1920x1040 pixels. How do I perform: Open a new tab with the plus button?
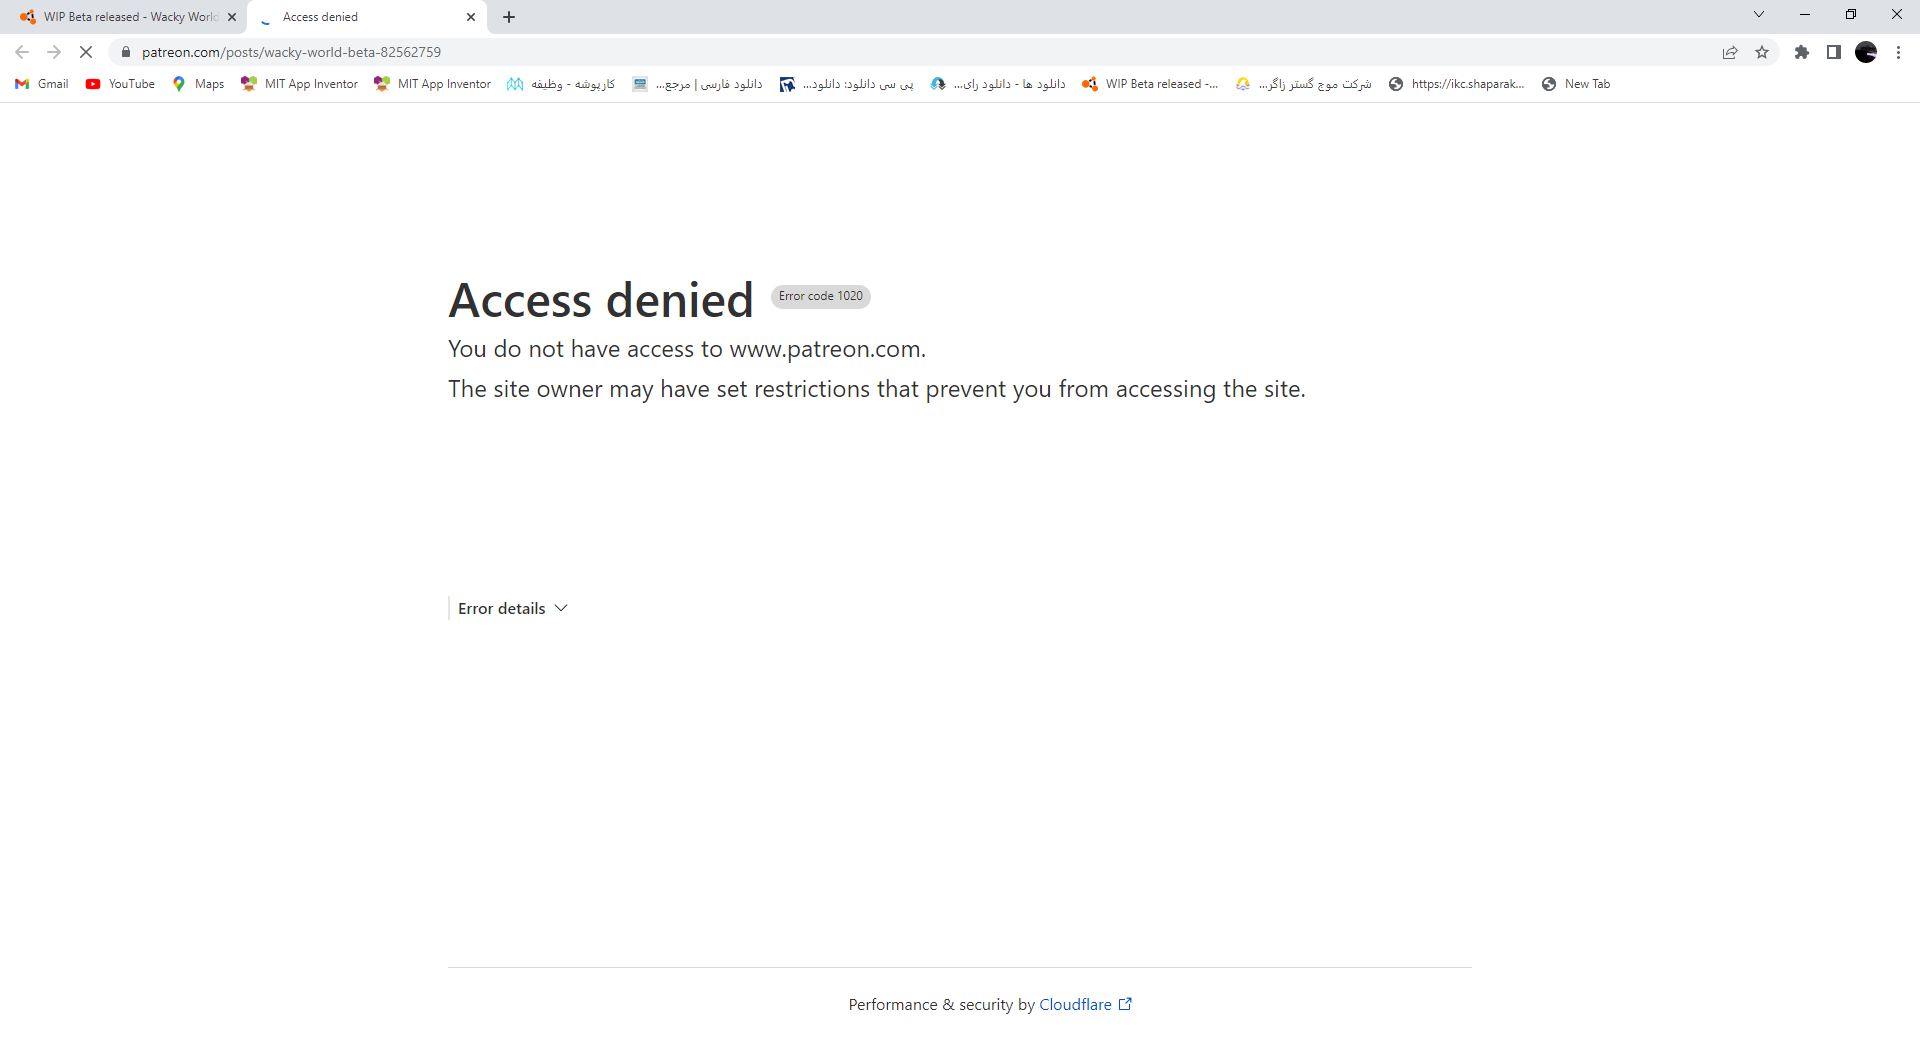[509, 17]
